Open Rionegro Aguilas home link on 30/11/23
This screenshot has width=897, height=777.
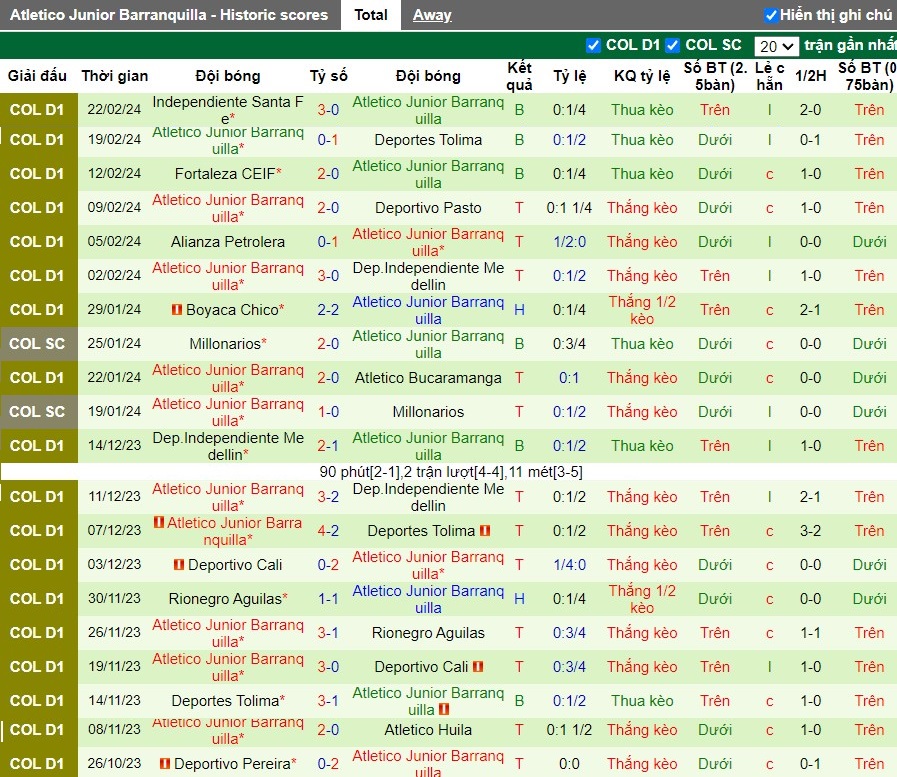[225, 598]
